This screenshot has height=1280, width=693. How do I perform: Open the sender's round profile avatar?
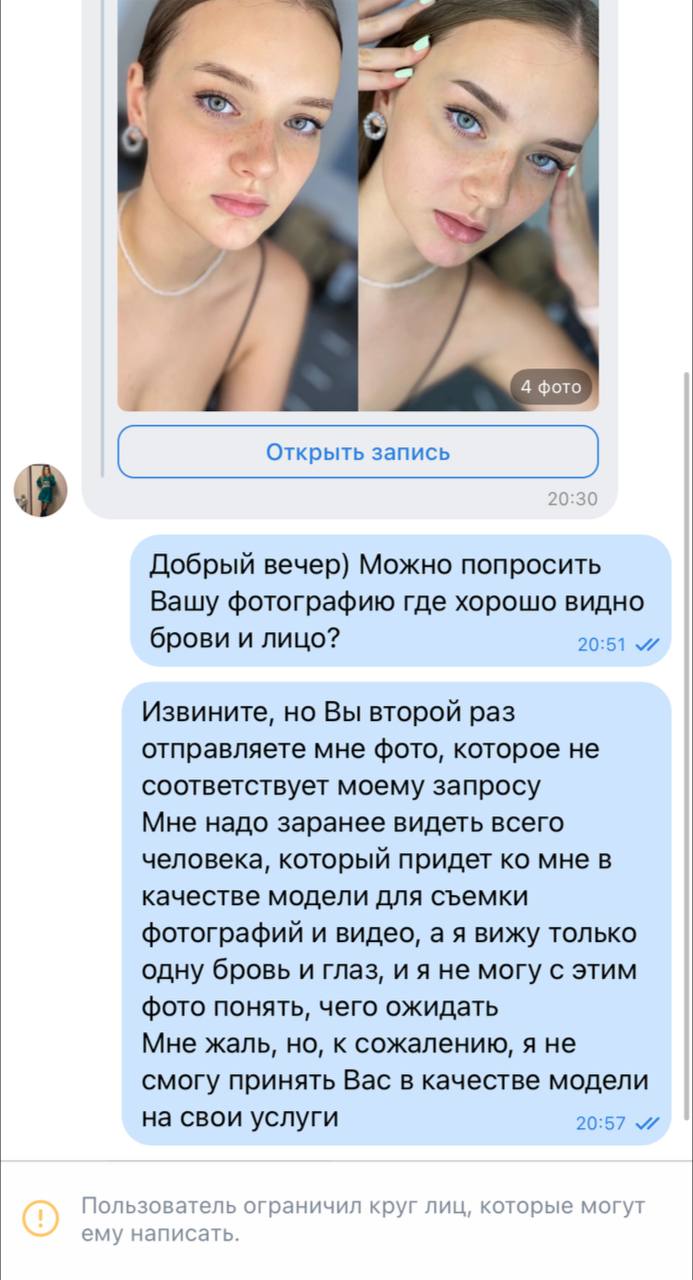tap(40, 490)
